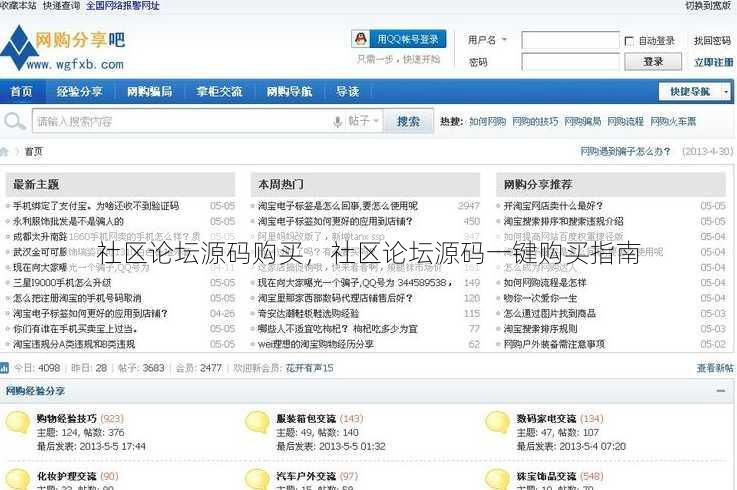Click hot search 网购流程
Image resolution: width=737 pixels, height=490 pixels.
[626, 121]
